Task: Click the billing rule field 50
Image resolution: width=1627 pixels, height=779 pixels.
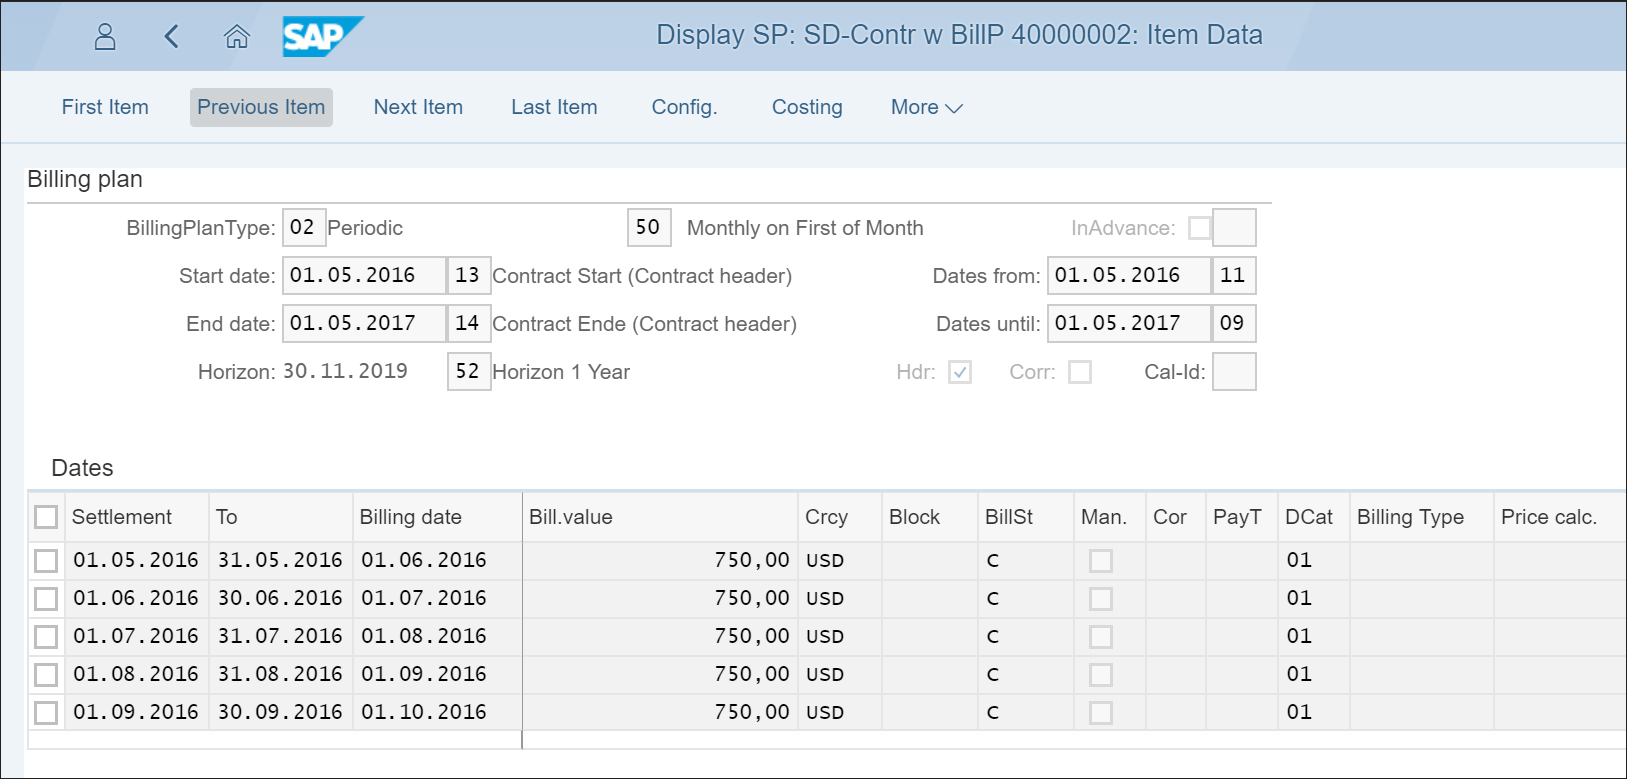Action: click(649, 228)
